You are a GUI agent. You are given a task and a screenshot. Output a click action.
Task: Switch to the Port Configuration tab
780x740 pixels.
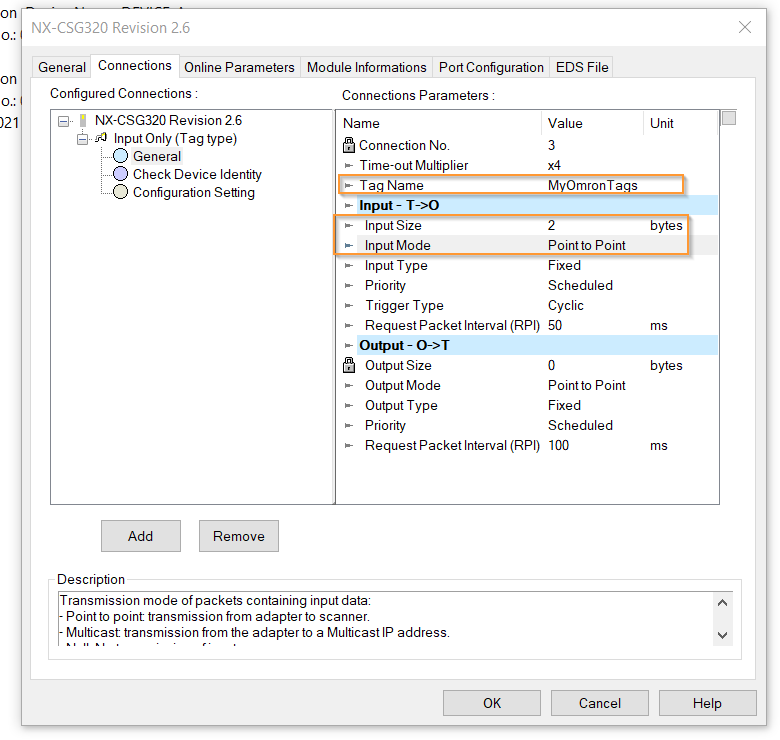coord(491,67)
